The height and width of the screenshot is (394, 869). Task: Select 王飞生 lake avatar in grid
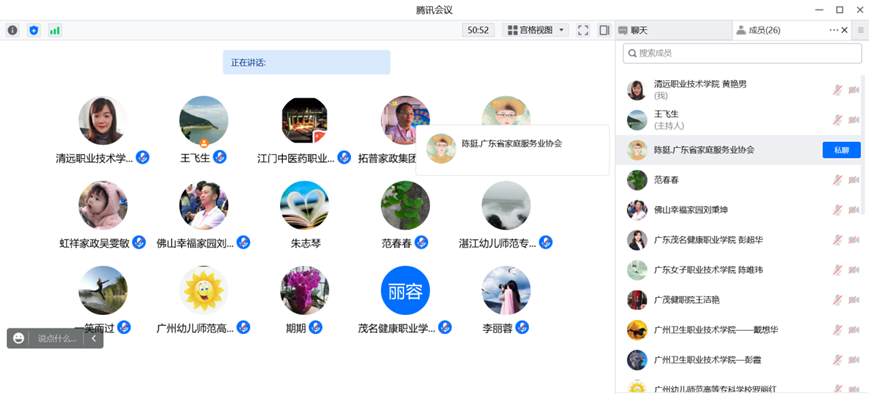coord(203,120)
